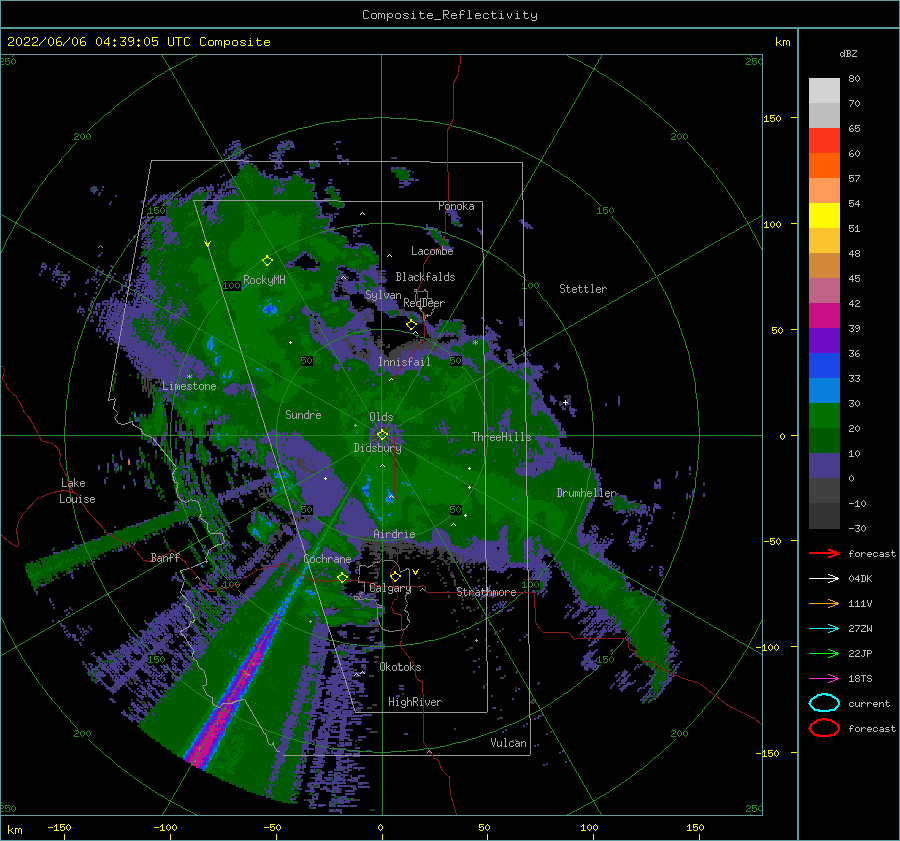This screenshot has width=900, height=841.
Task: Click the -150 tick on the bottom axis
Action: [59, 827]
